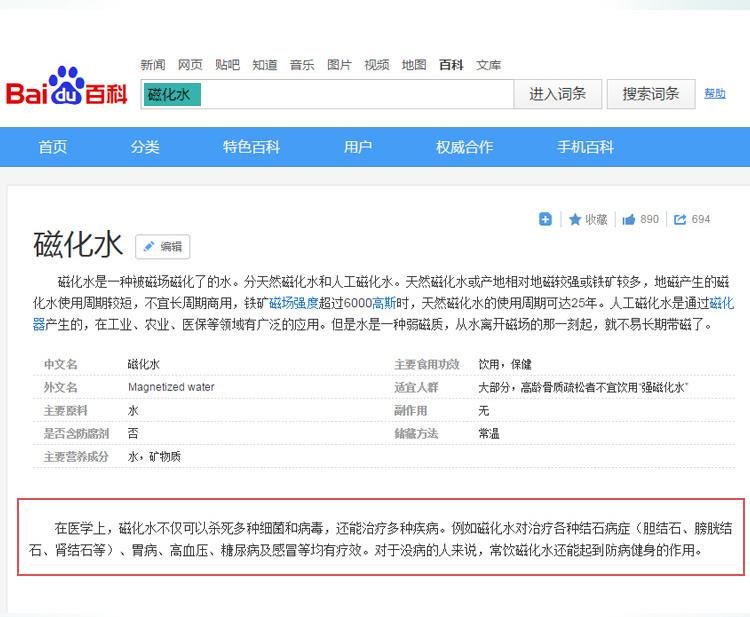Screen dimensions: 750x617
Task: Click the 收藏 label text
Action: (596, 220)
